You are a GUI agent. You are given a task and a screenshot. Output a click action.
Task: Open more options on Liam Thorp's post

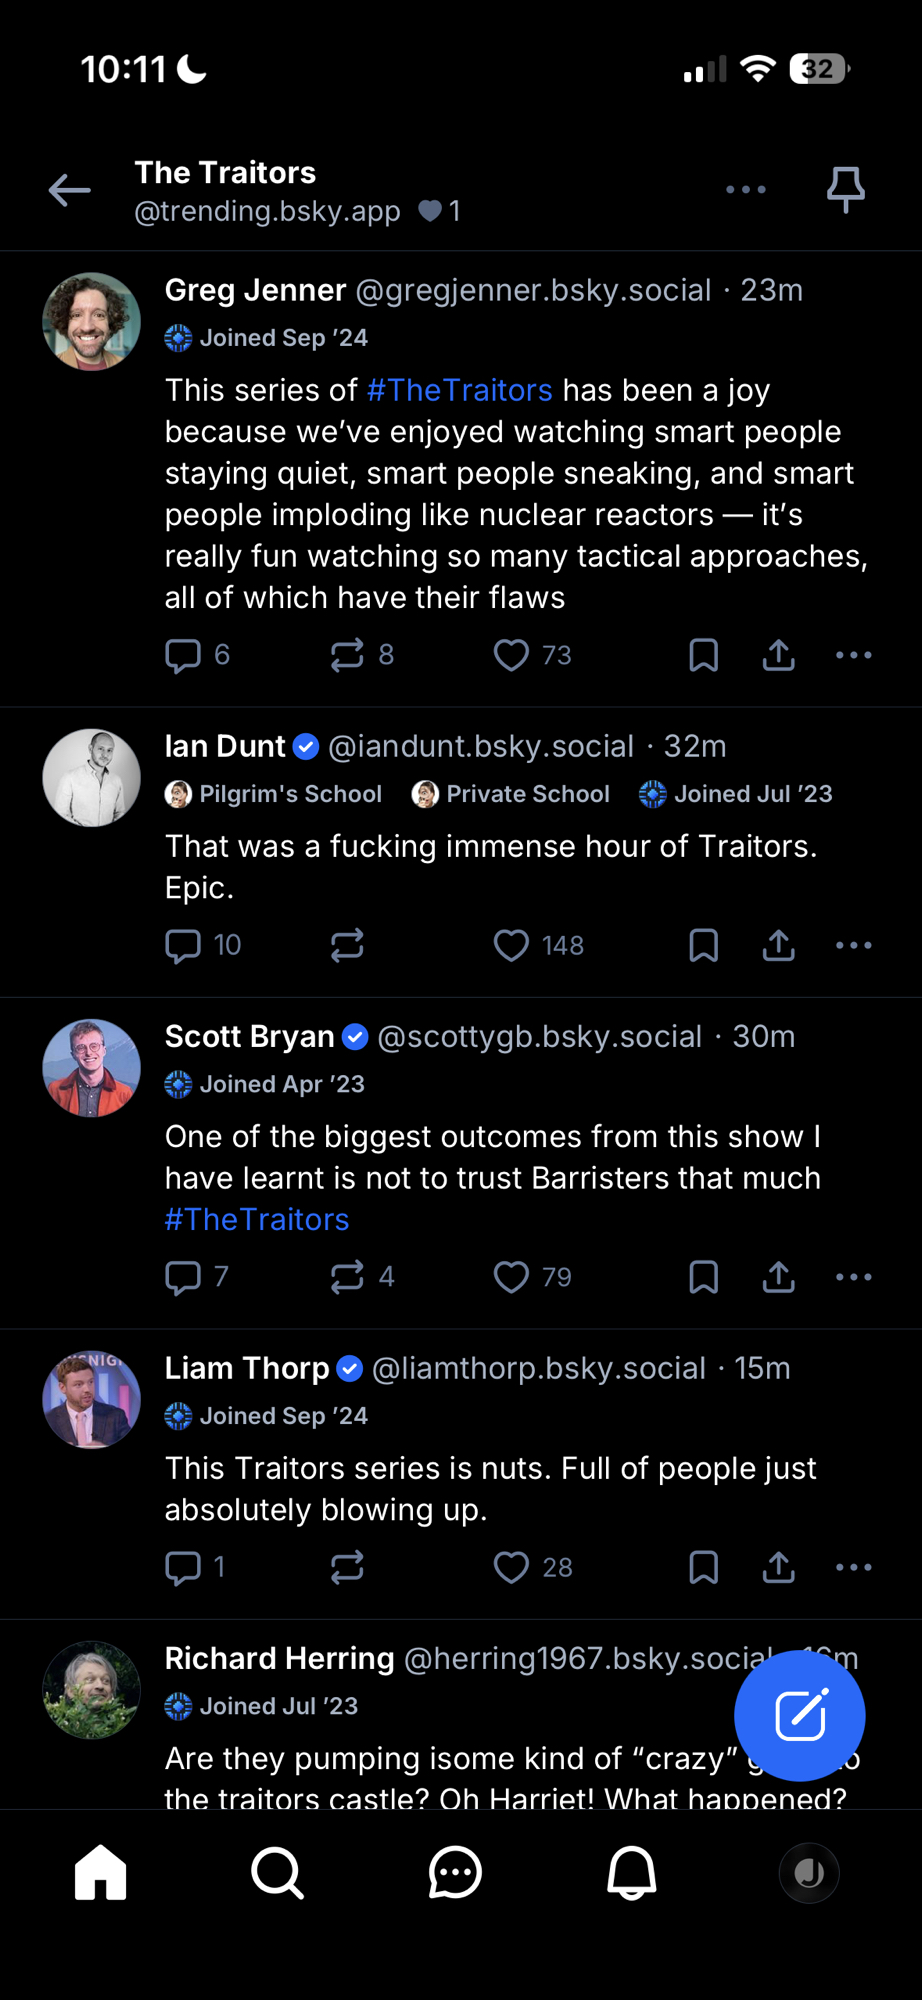pyautogui.click(x=853, y=1567)
